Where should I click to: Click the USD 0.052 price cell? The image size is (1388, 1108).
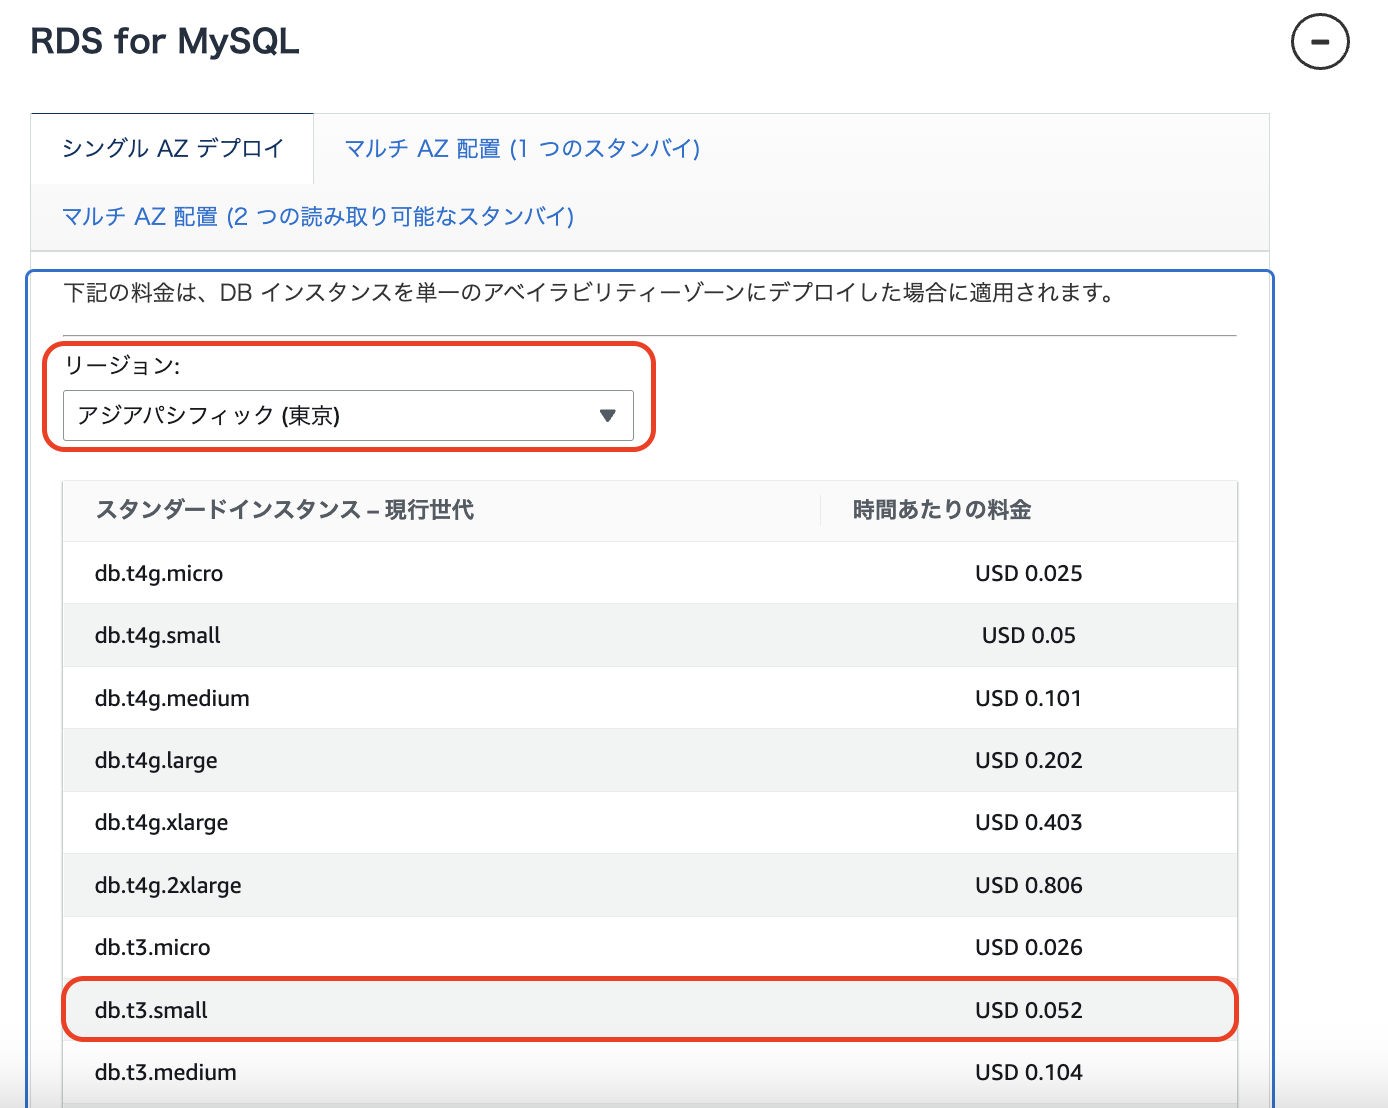(x=1029, y=1010)
